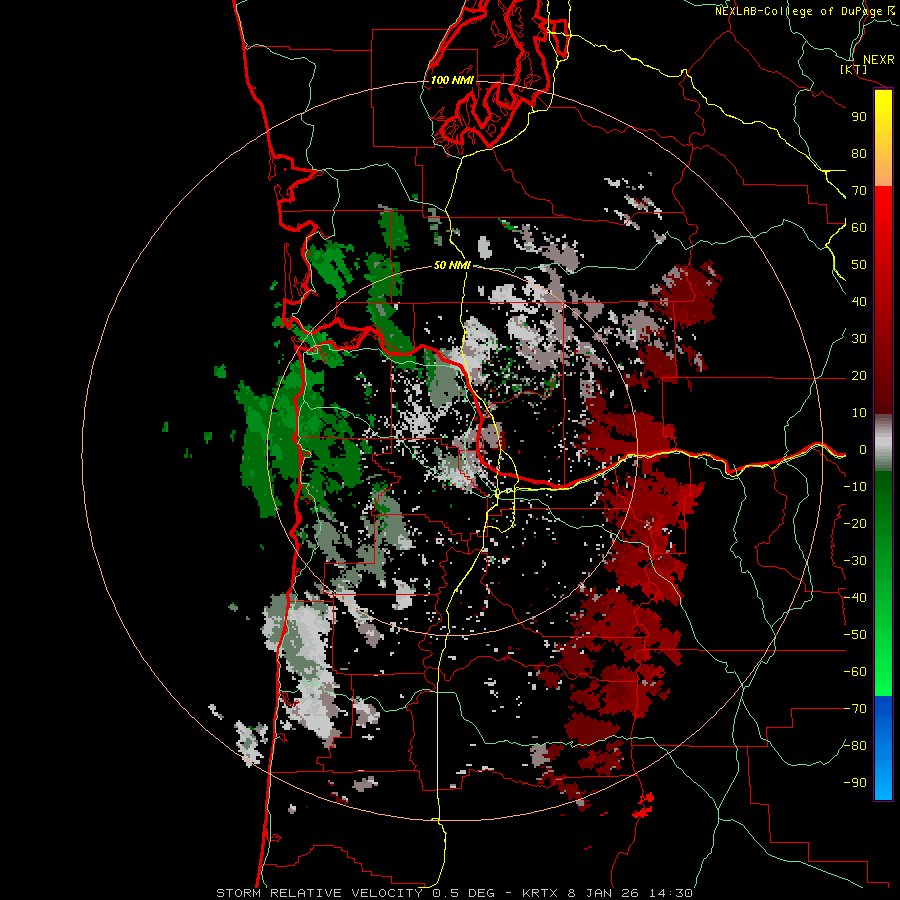Click the 60 value on the velocity scale
900x900 pixels.
pyautogui.click(x=859, y=228)
